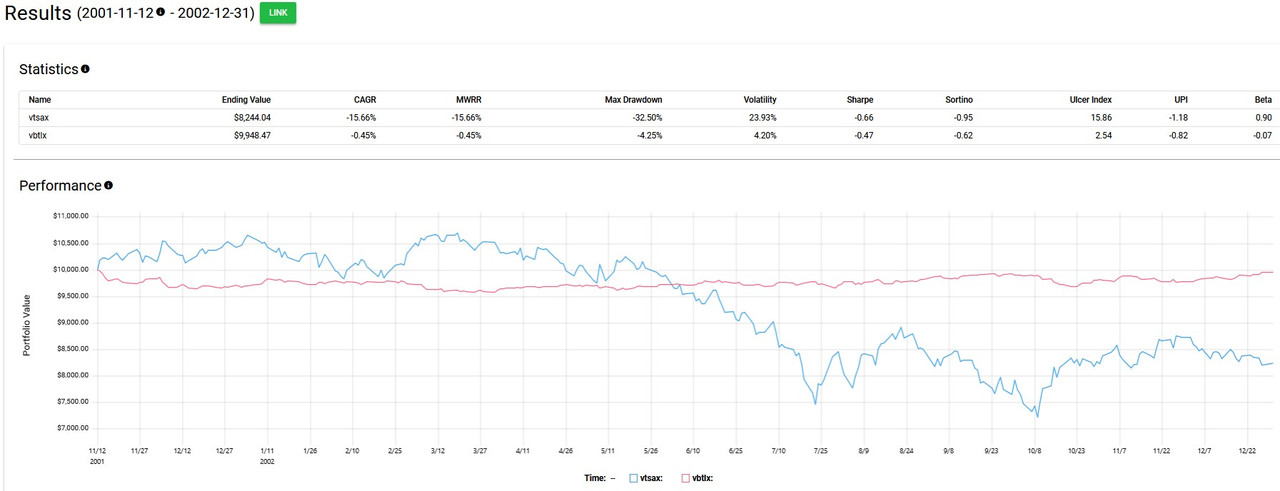Click the 12/22 x-axis date label
1280x491 pixels.
pos(1246,451)
